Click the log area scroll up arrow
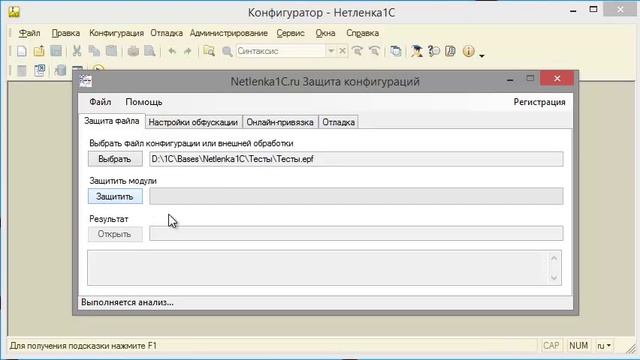Image resolution: width=640 pixels, height=360 pixels. tap(554, 258)
